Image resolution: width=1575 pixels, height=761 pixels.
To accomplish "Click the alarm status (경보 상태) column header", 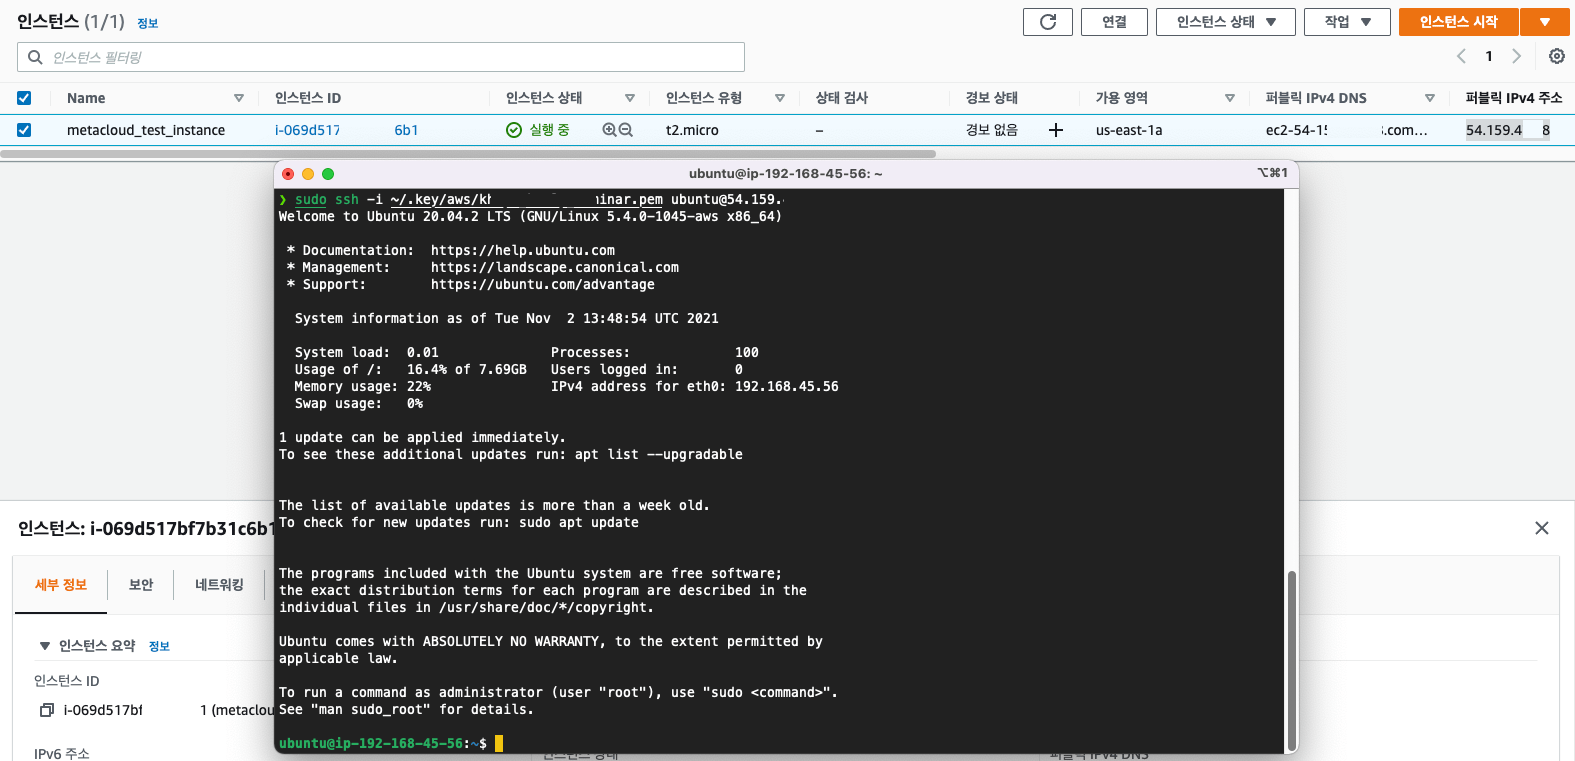I will [x=992, y=98].
